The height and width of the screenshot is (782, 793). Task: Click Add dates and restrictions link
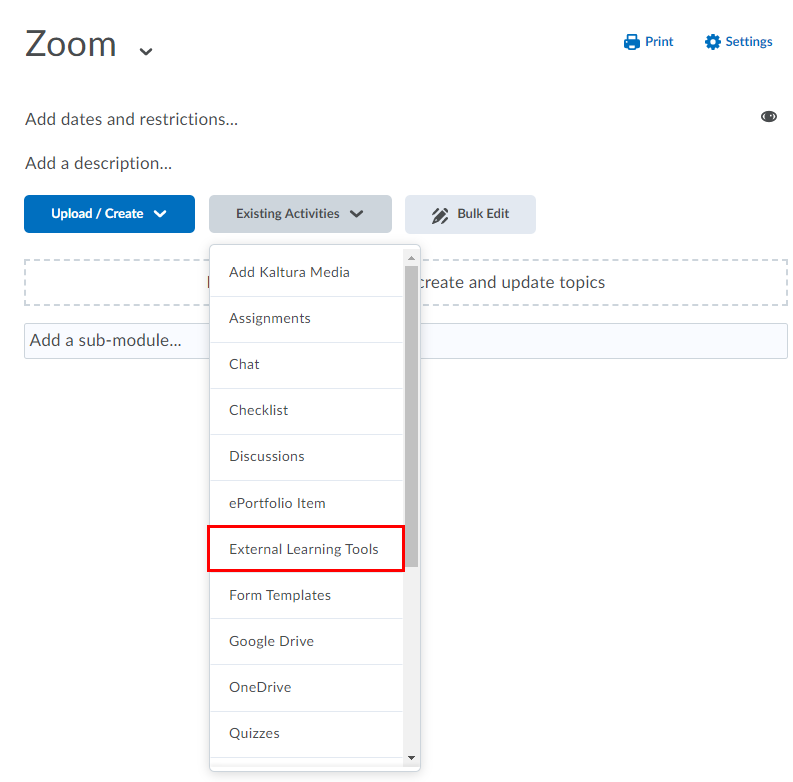tap(131, 119)
